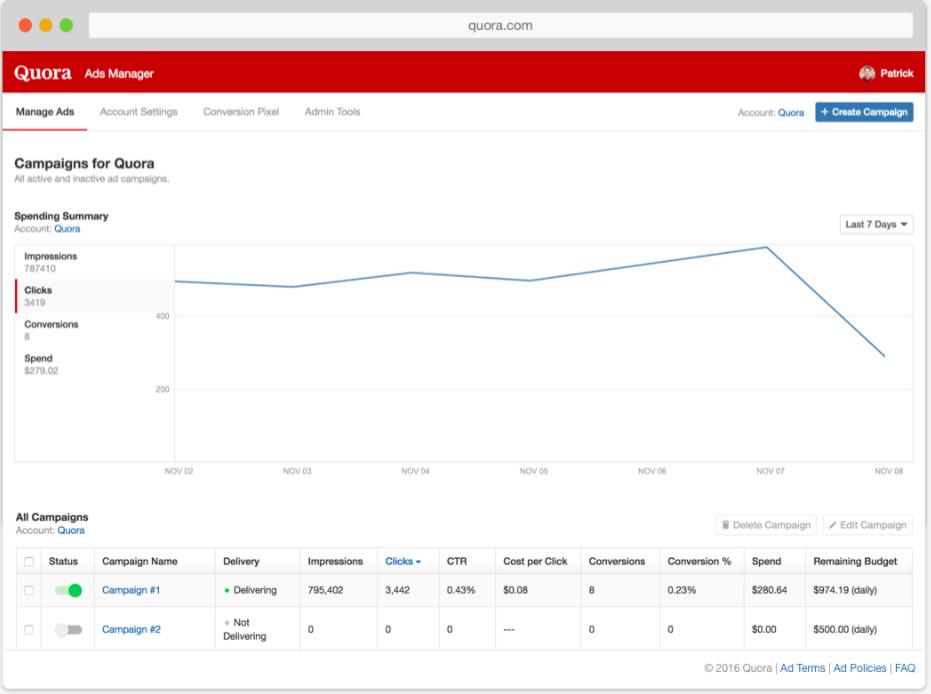The image size is (931, 694).
Task: Open Patrick's profile avatar
Action: pyautogui.click(x=867, y=73)
